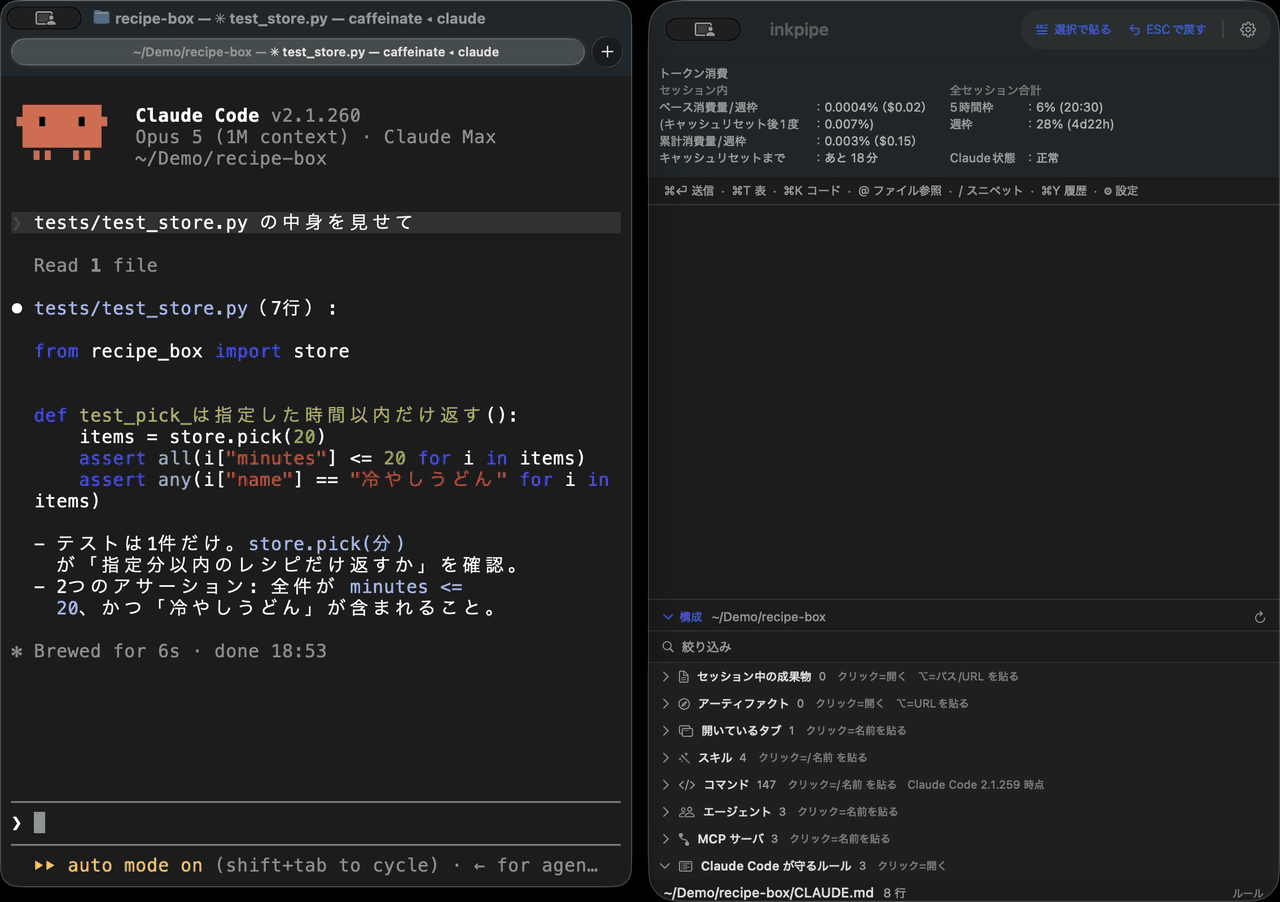This screenshot has height=902, width=1280.
Task: Click the ⌘K コード shortcut hint
Action: (812, 191)
